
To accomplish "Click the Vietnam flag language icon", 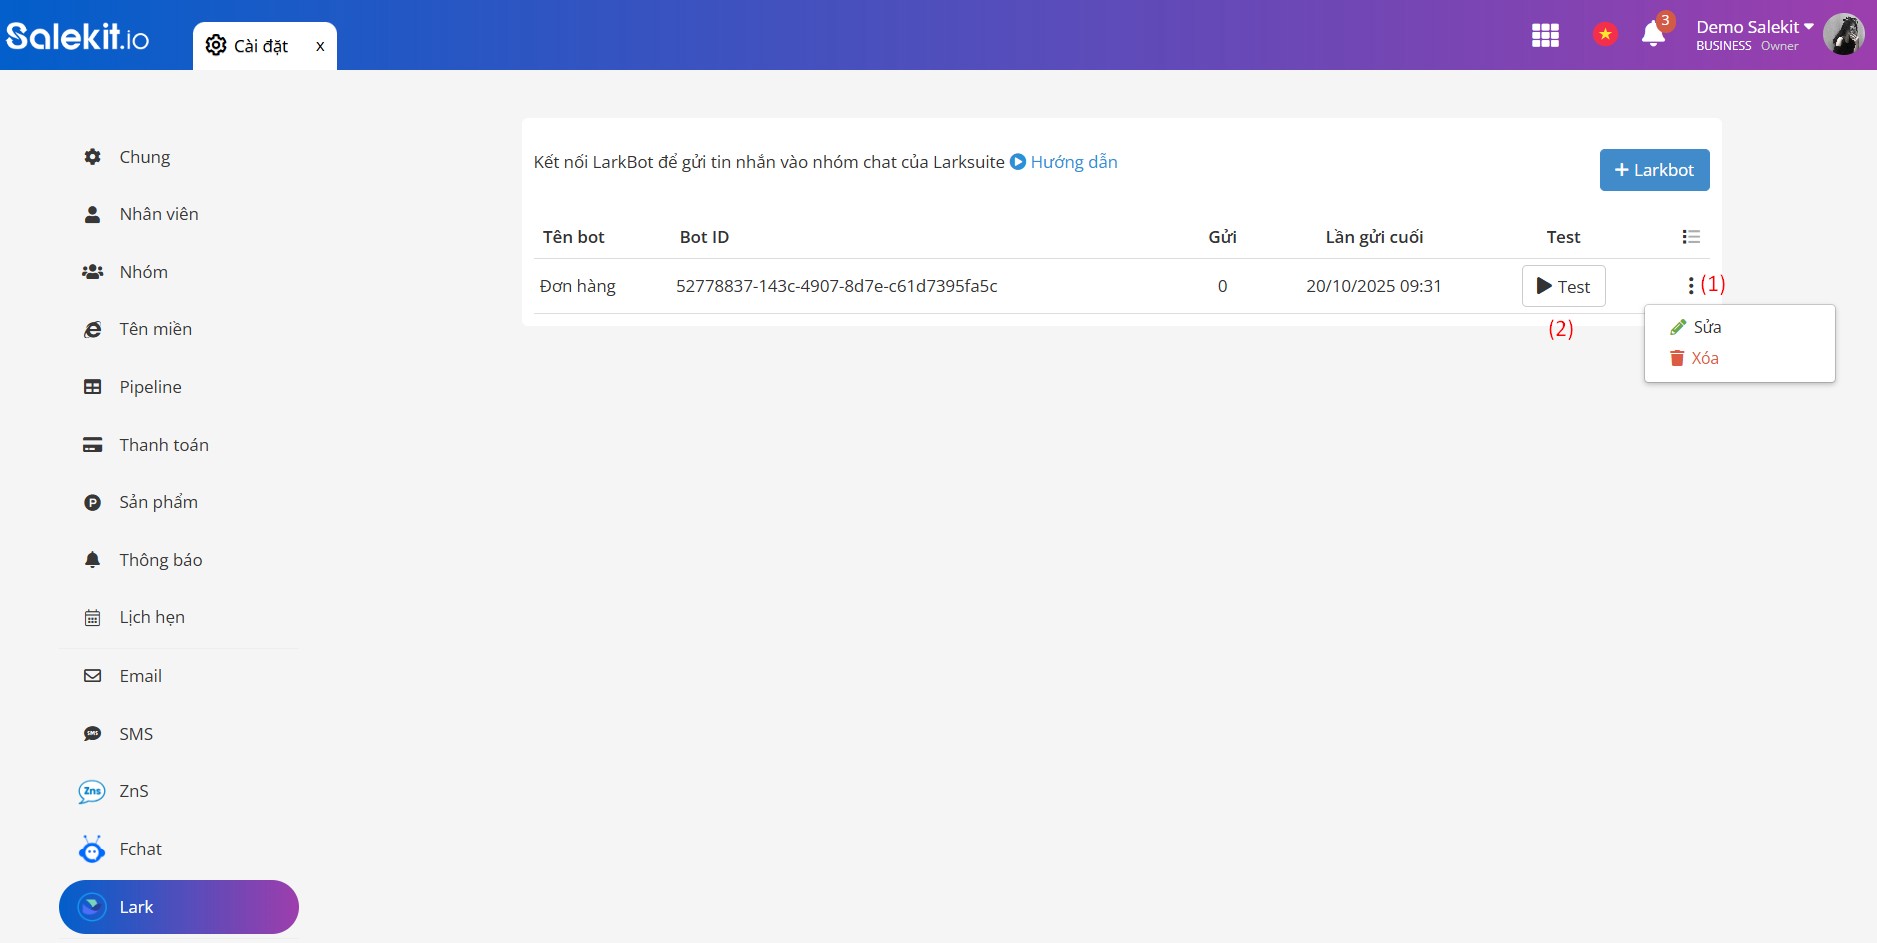I will 1605,35.
